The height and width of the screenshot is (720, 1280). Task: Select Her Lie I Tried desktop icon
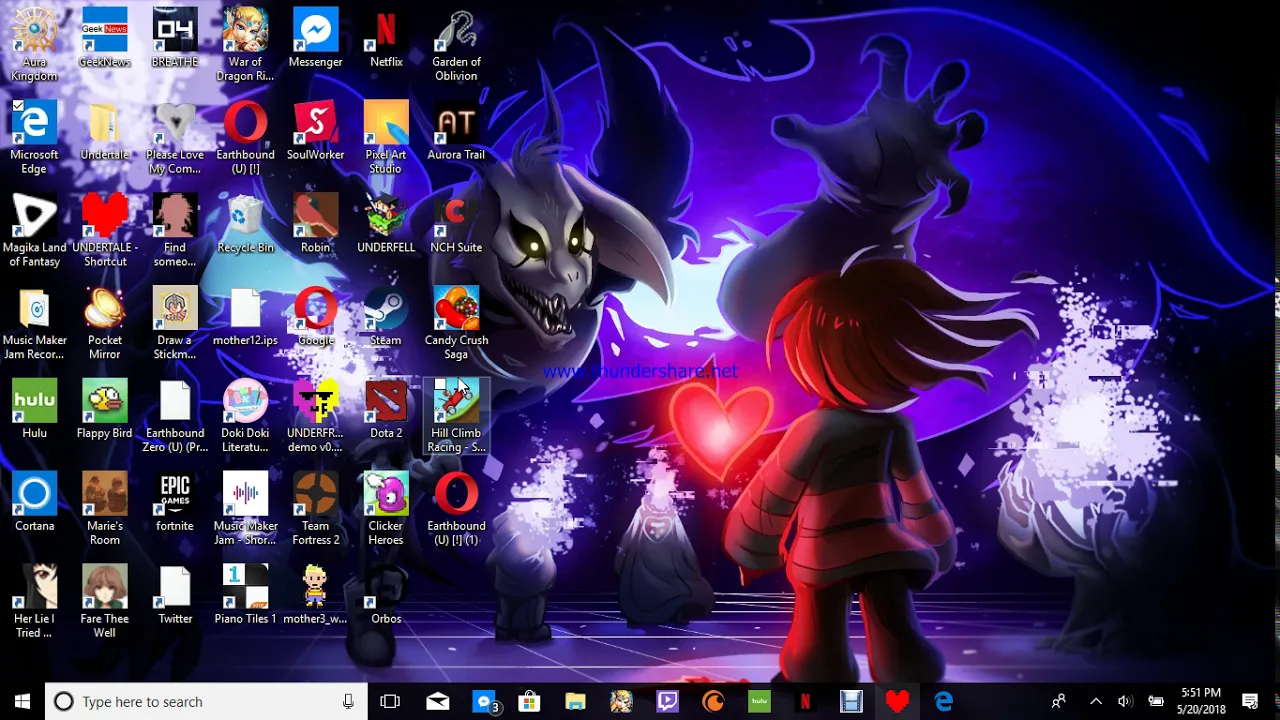point(34,602)
